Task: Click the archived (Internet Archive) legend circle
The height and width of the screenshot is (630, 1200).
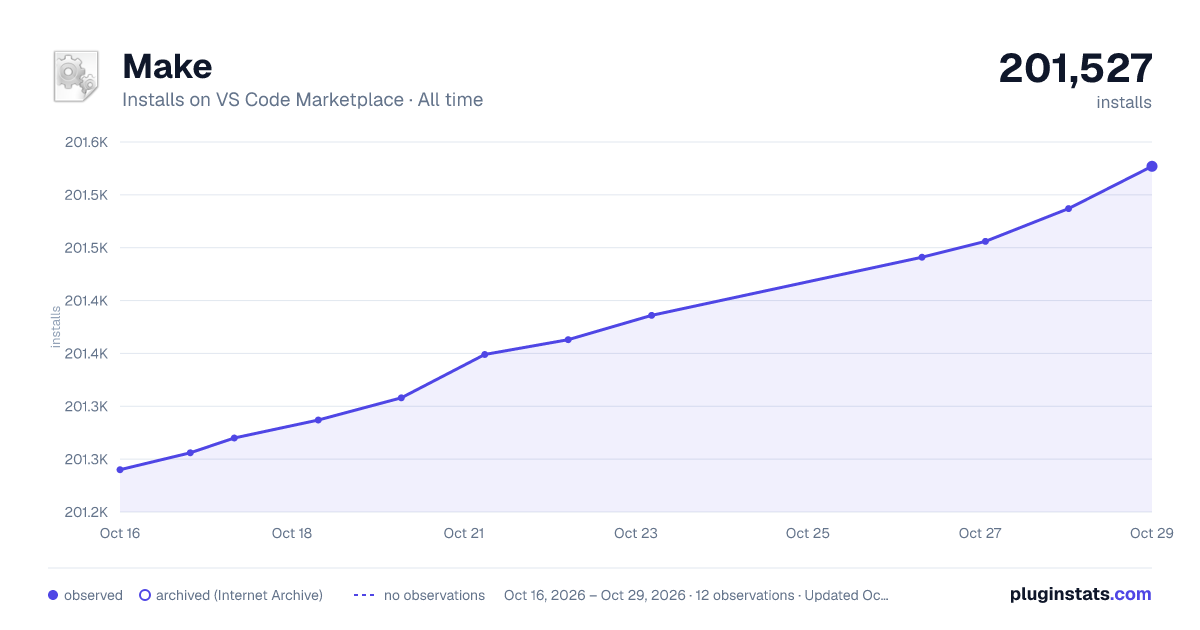Action: pyautogui.click(x=145, y=595)
